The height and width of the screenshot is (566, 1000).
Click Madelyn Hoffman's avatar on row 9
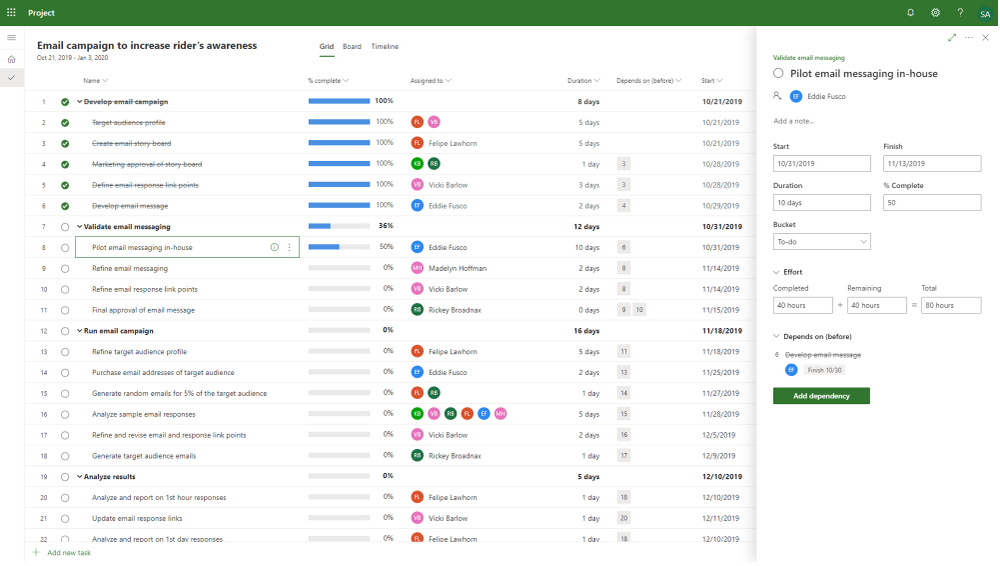[416, 268]
